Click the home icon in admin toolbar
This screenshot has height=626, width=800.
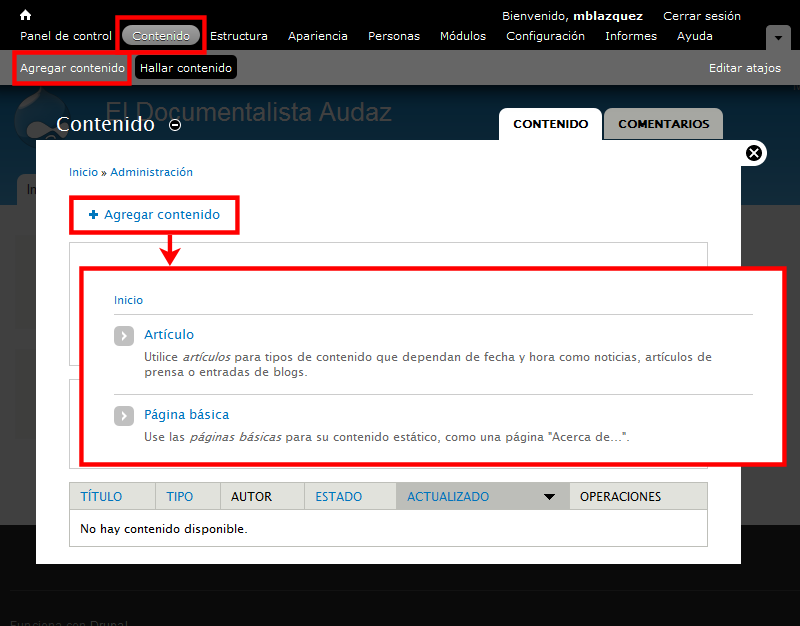26,15
